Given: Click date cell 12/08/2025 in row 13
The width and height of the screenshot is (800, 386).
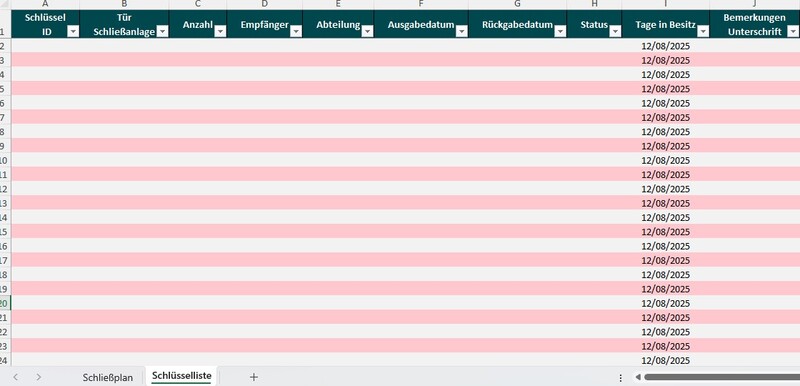Looking at the screenshot, I should [x=665, y=203].
